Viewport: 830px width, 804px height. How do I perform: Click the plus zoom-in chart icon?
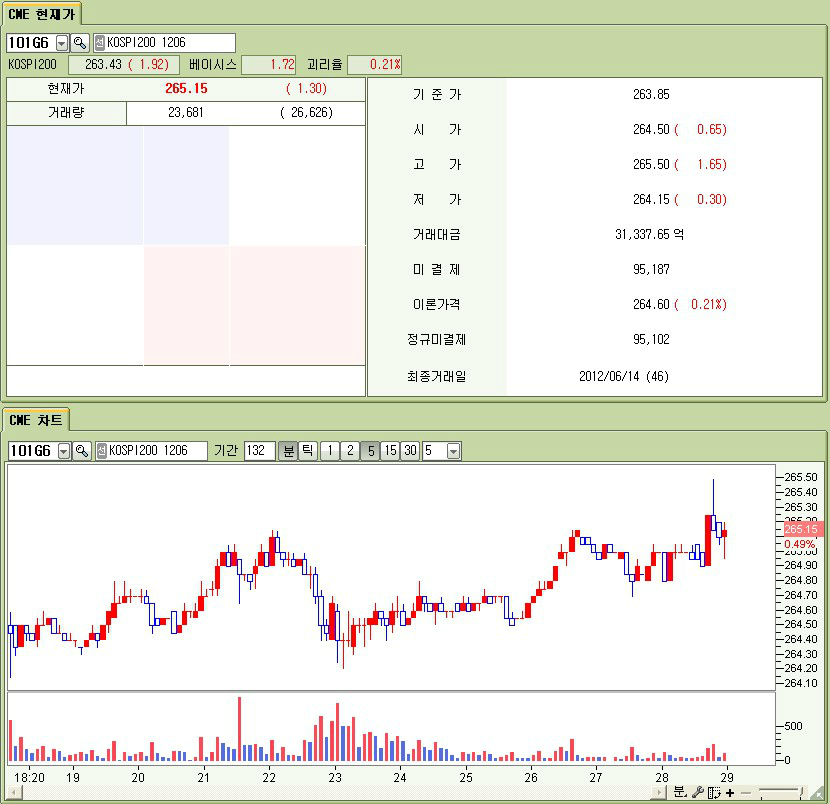[730, 792]
